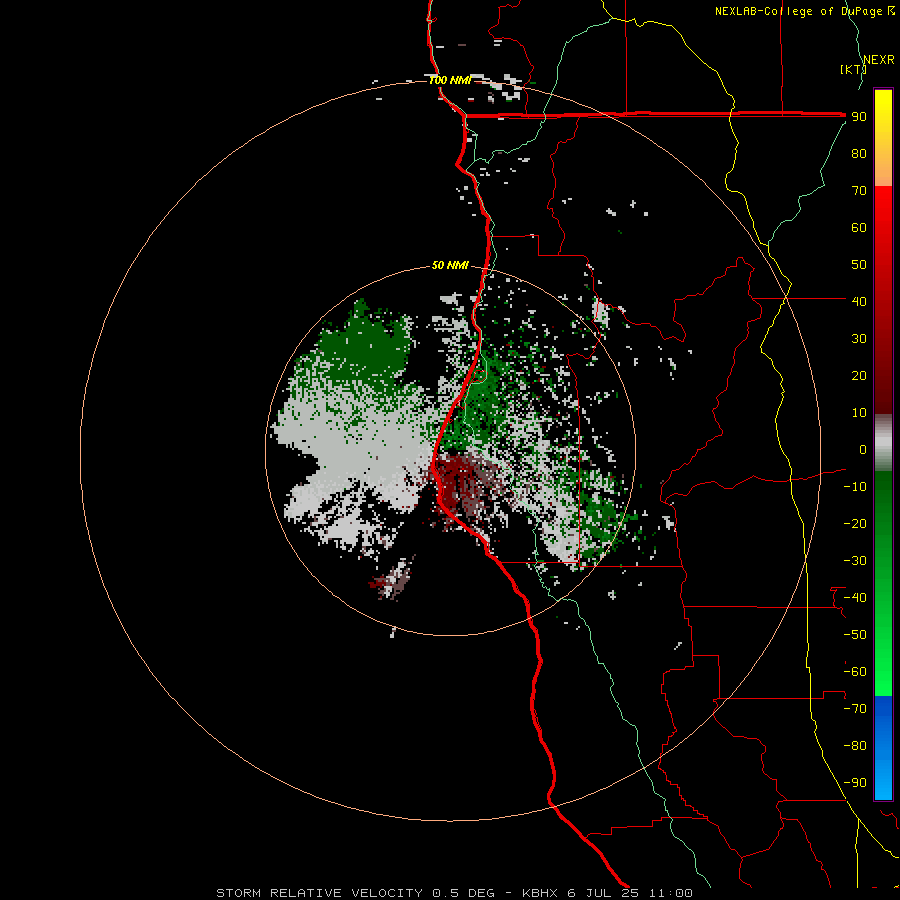Viewport: 900px width, 900px height.
Task: Click the 30 value on velocity scale
Action: [859, 339]
